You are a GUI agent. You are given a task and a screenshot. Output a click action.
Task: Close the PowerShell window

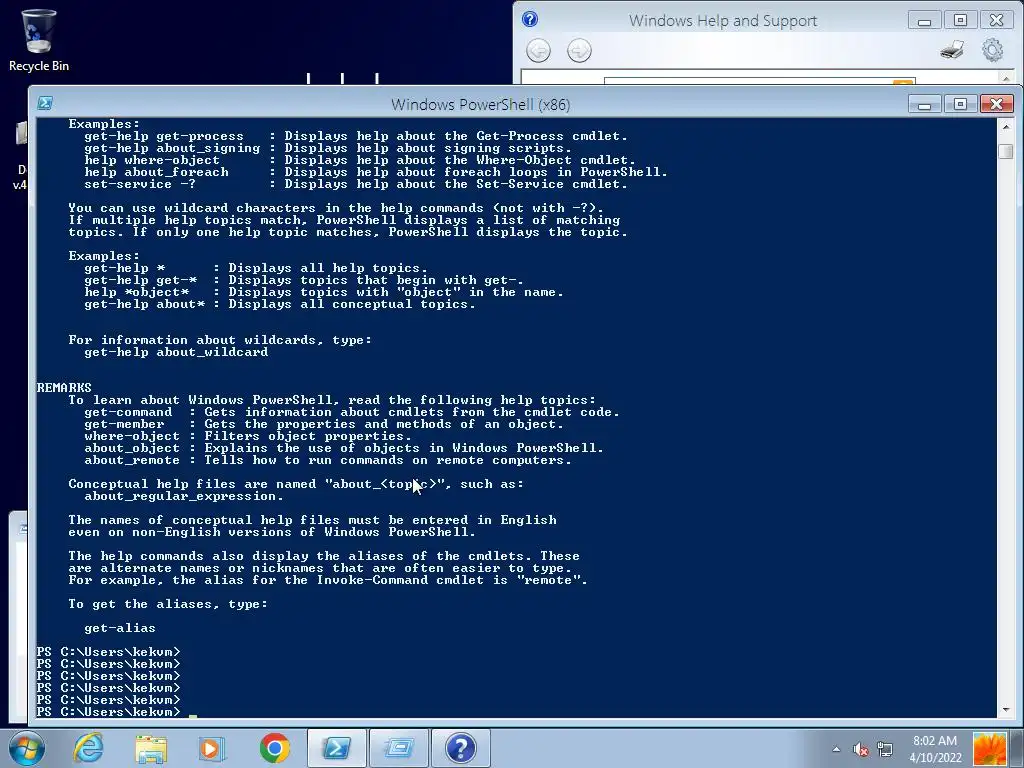[997, 104]
